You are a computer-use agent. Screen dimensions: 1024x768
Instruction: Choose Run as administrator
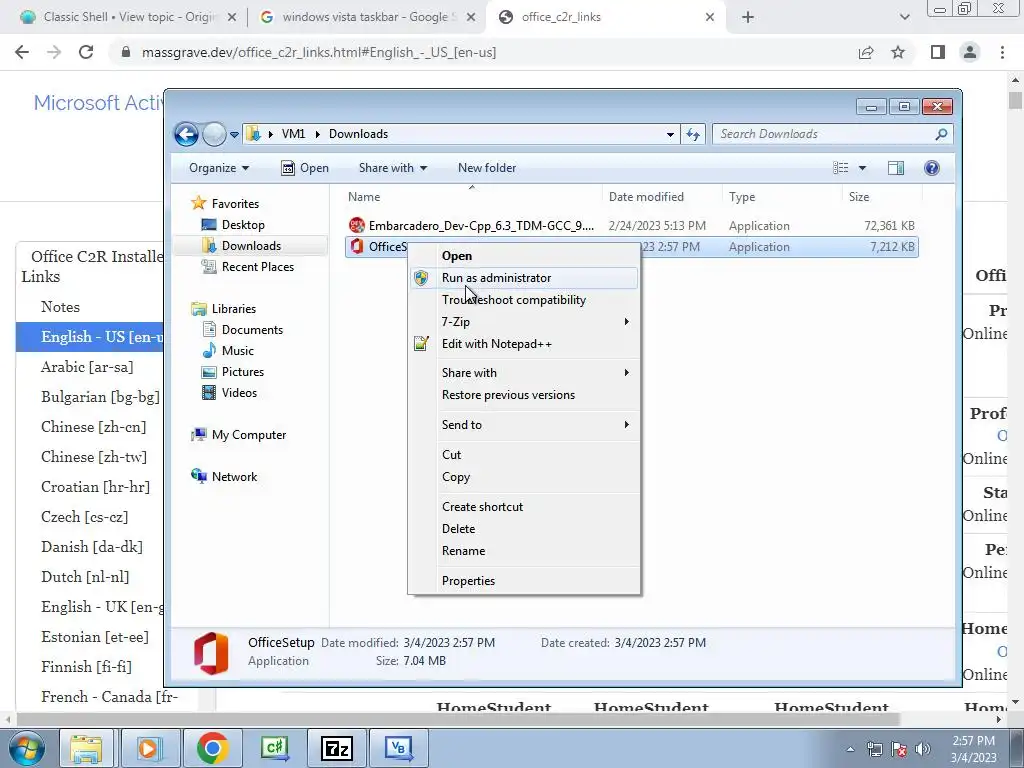(x=524, y=278)
